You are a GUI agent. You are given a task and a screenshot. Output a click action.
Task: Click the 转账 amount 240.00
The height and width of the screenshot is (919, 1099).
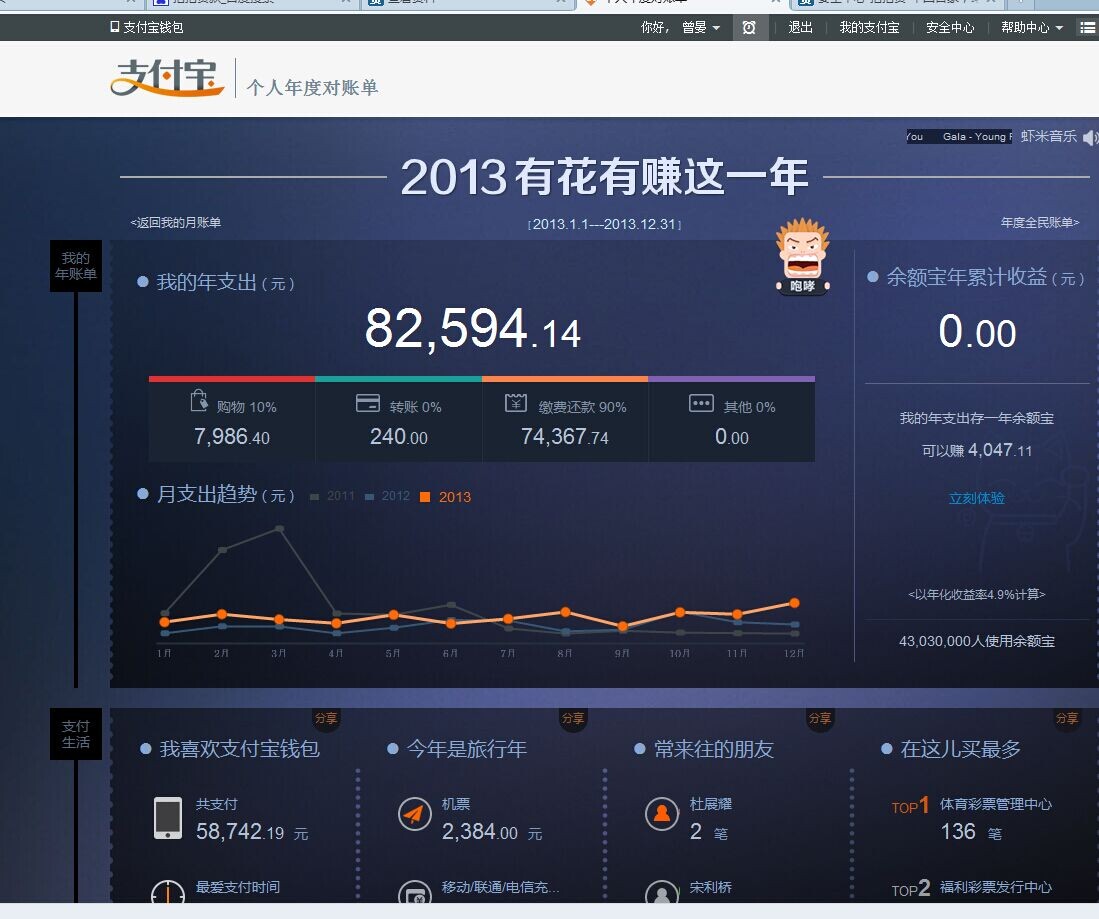pos(399,437)
